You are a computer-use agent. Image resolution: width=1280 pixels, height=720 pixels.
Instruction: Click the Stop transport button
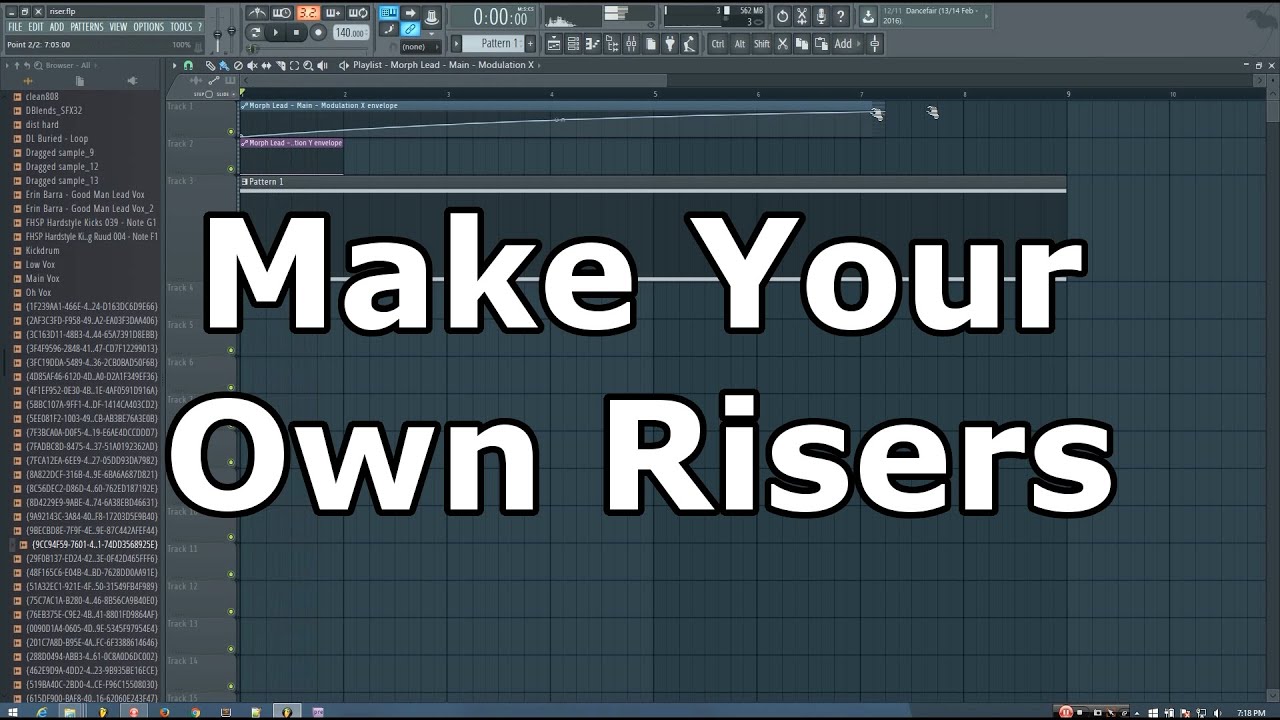coord(297,32)
